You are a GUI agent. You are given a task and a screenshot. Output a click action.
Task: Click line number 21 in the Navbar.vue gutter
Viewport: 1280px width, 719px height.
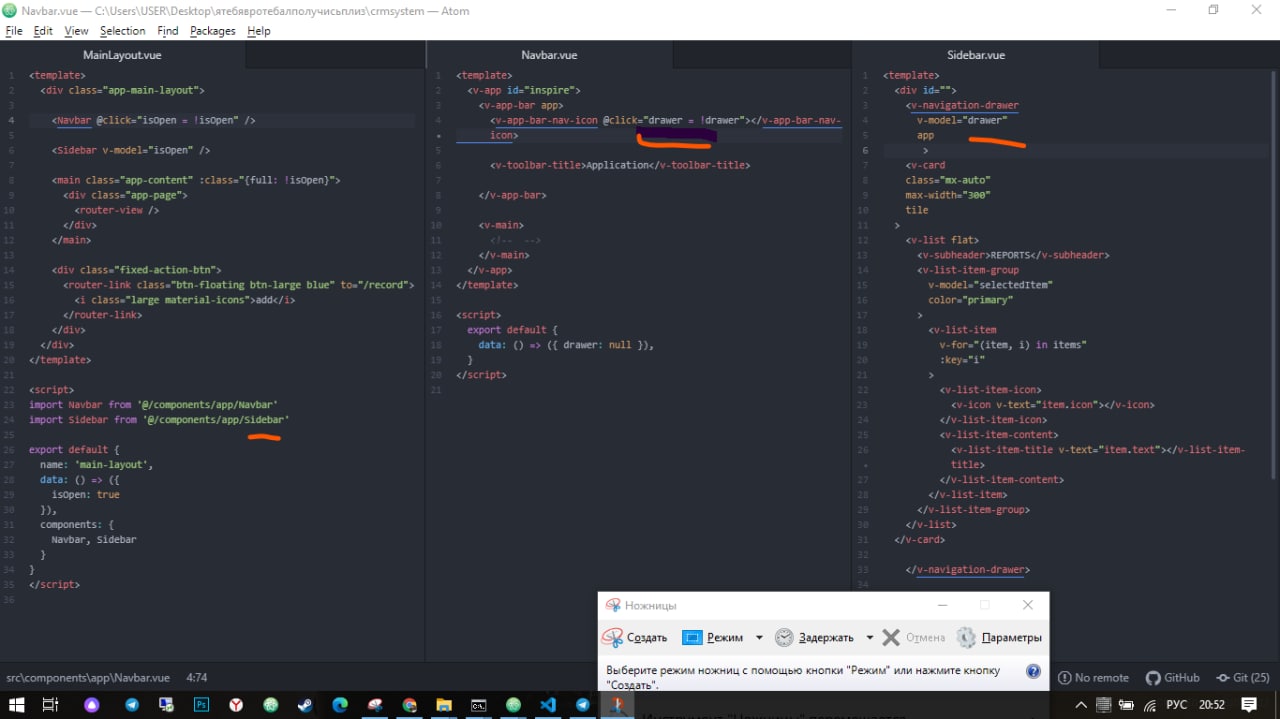click(x=436, y=390)
